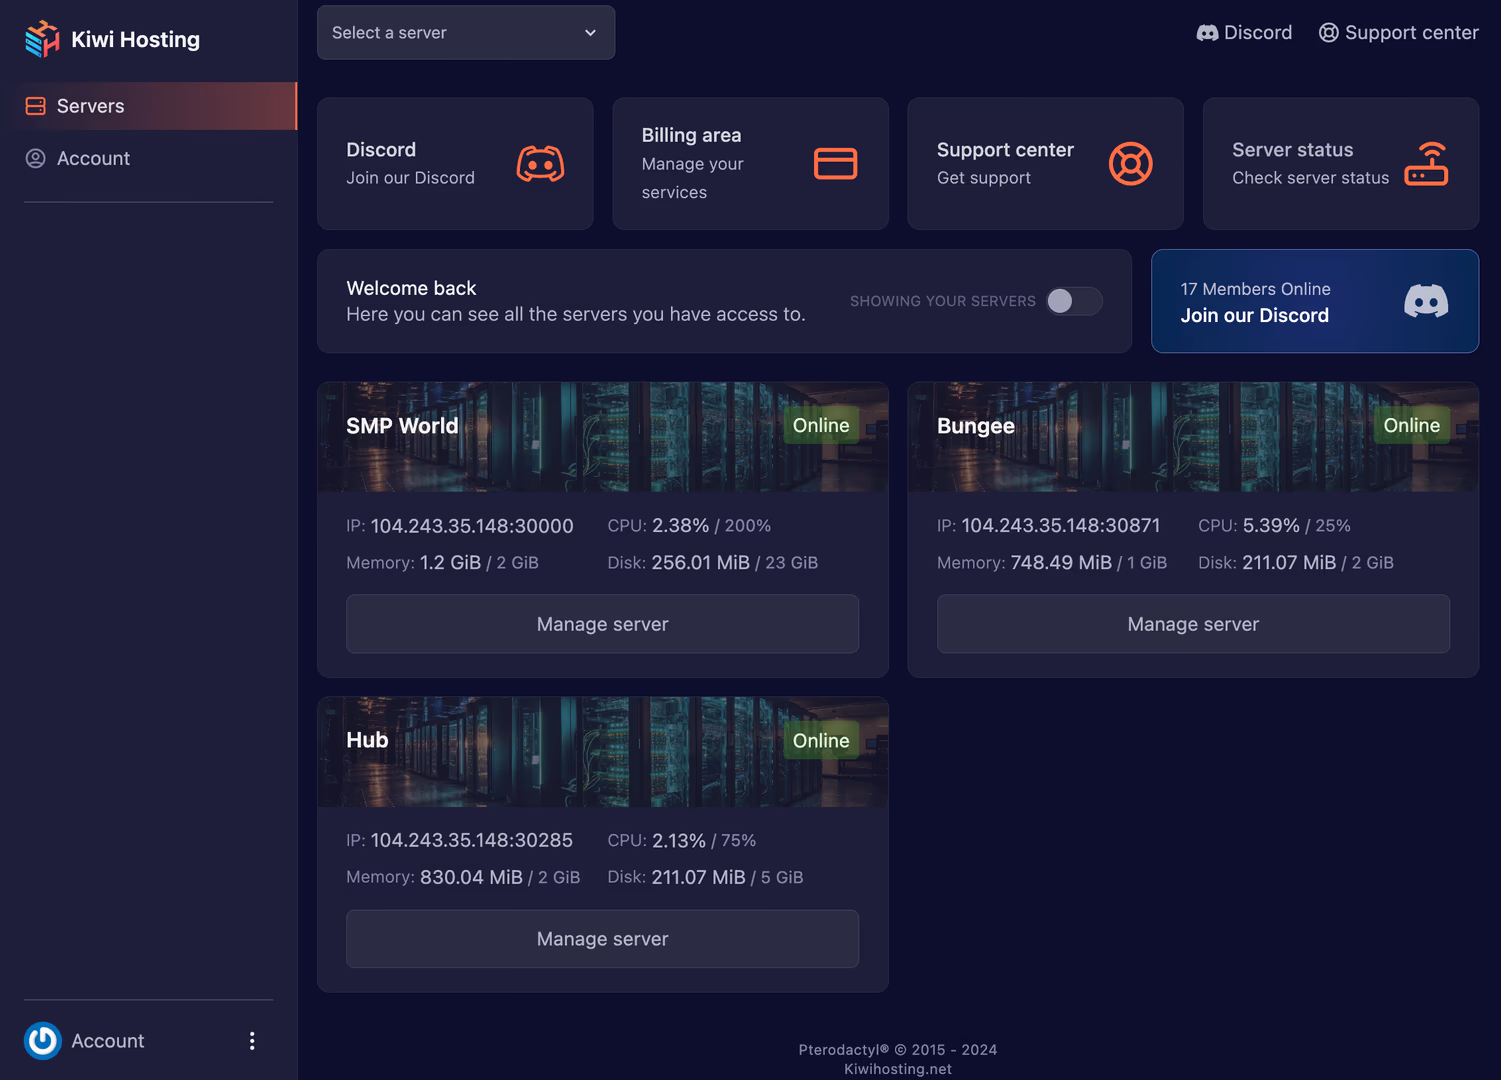Toggle the Showing Your Servers switch
Viewport: 1501px width, 1080px height.
[x=1074, y=301]
